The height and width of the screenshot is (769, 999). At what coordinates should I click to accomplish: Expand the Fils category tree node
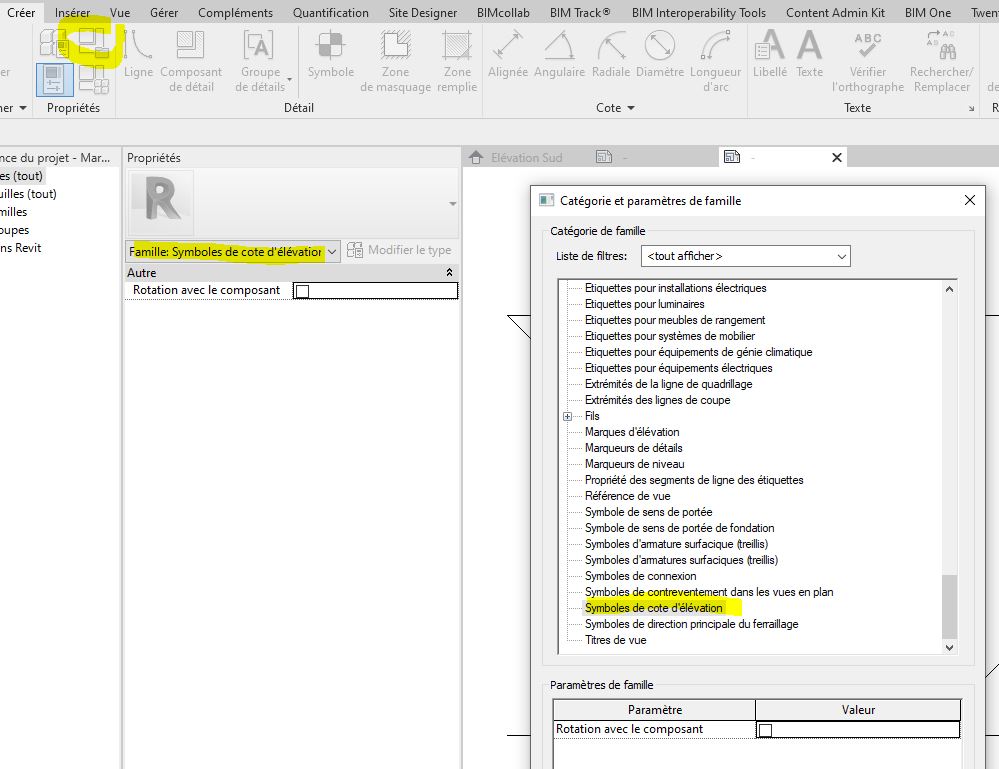pos(568,416)
